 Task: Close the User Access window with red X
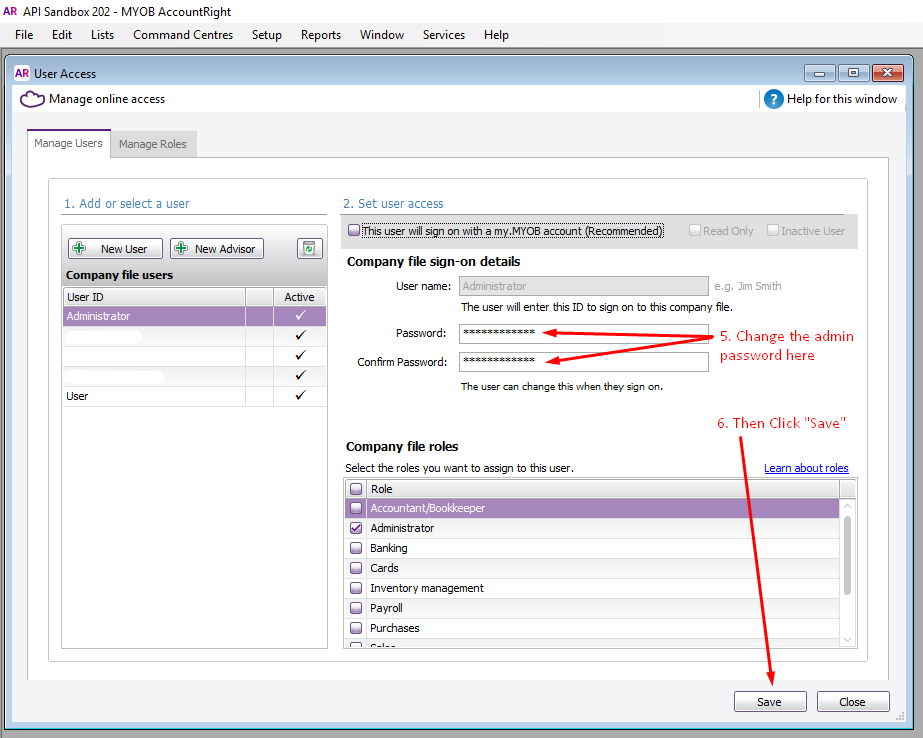[x=887, y=73]
